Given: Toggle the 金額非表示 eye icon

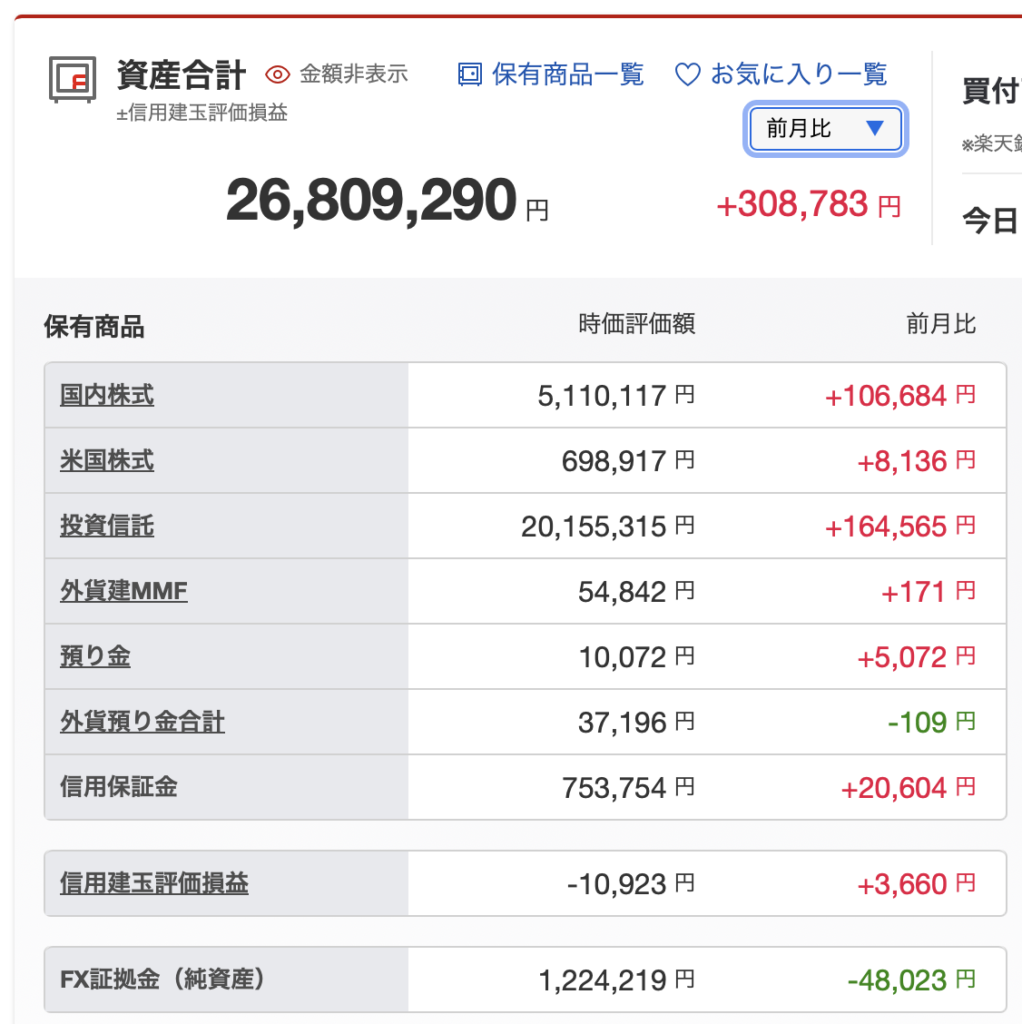Looking at the screenshot, I should point(278,74).
